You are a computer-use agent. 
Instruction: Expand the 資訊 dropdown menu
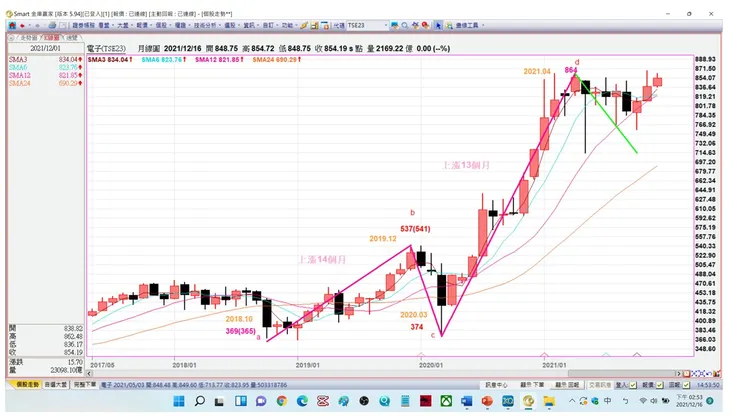(257, 25)
